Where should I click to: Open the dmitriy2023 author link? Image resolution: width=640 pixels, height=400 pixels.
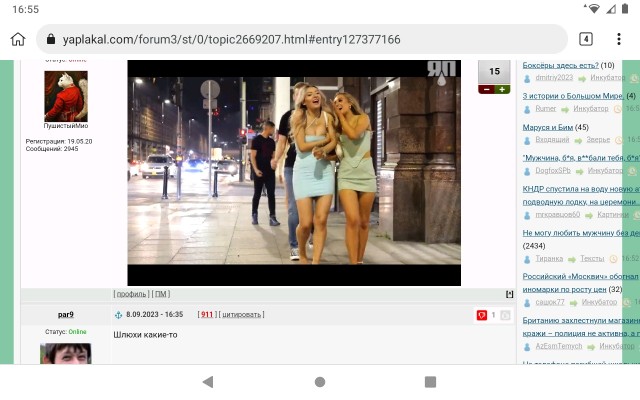(x=554, y=78)
